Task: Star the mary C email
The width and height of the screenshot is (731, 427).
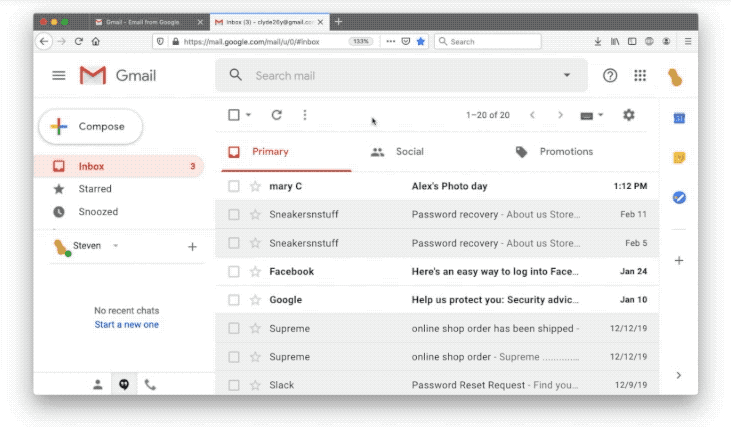Action: 255,186
